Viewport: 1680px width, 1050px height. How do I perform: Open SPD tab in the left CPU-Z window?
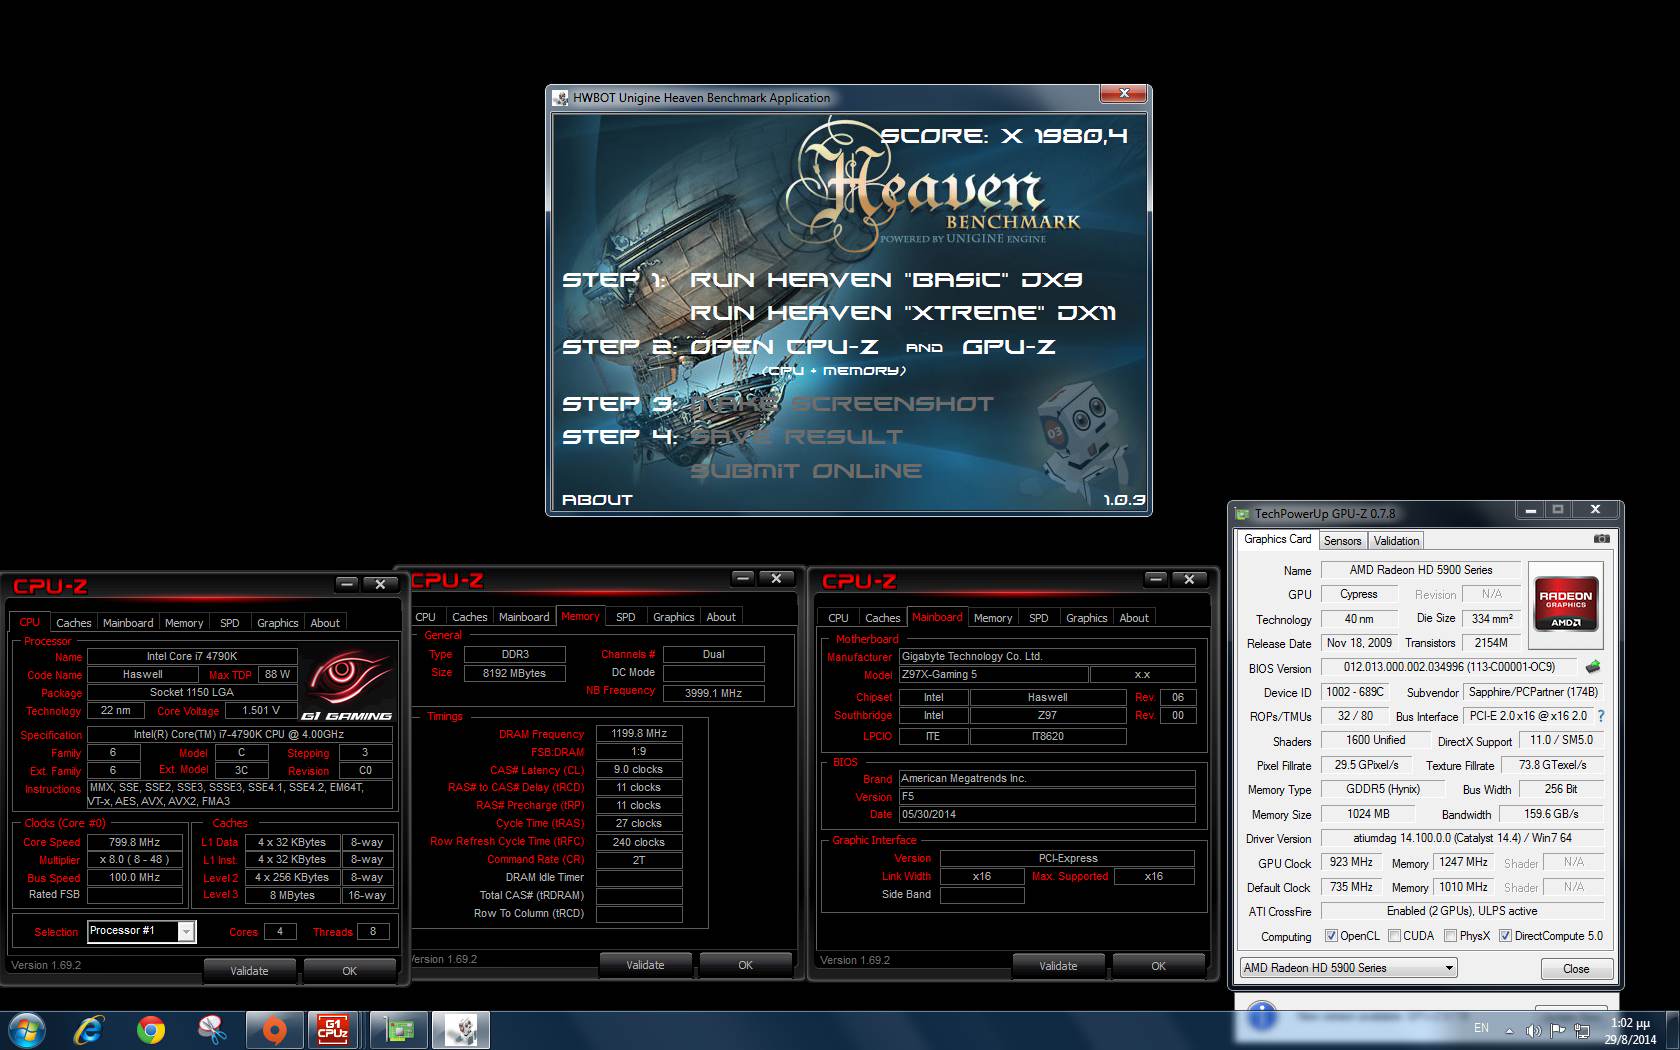click(229, 622)
